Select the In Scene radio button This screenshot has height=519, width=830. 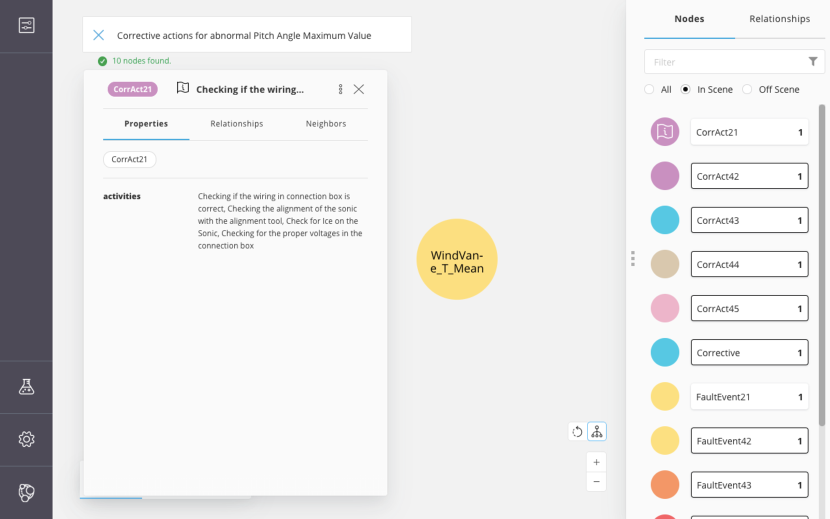[x=686, y=89]
